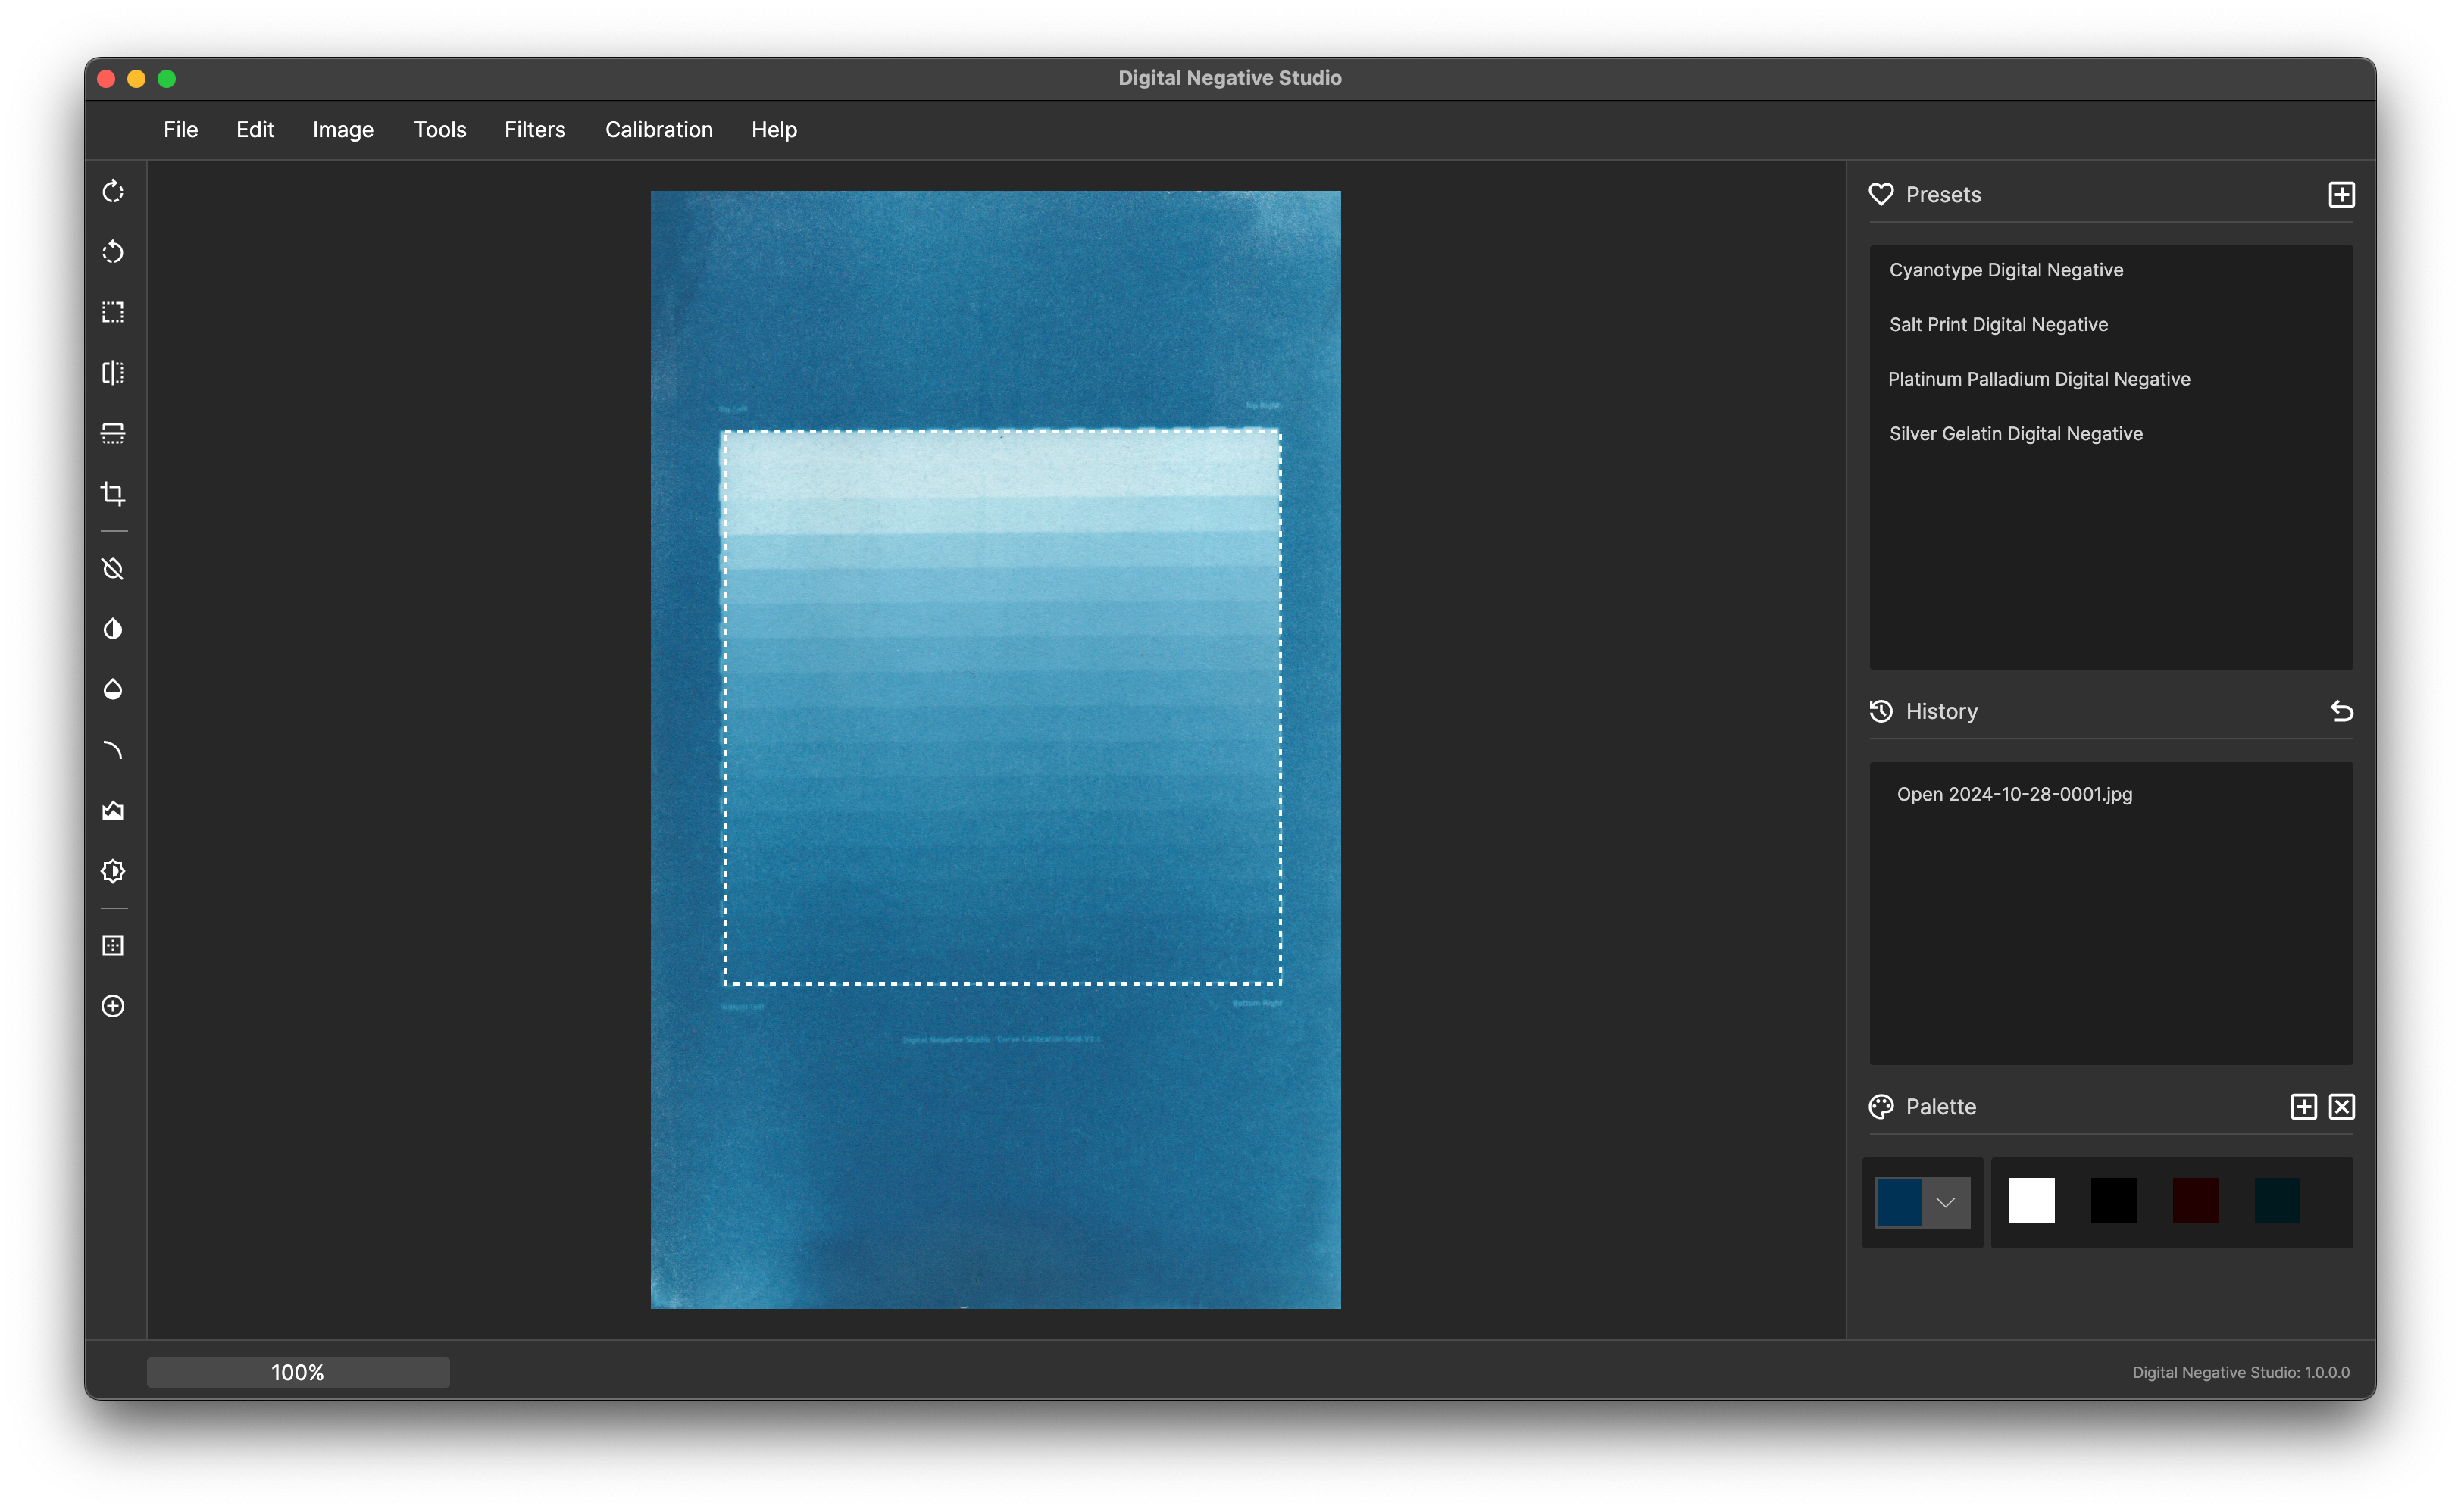Click the flip vertical tool icon
2461x1512 pixels.
click(x=113, y=433)
